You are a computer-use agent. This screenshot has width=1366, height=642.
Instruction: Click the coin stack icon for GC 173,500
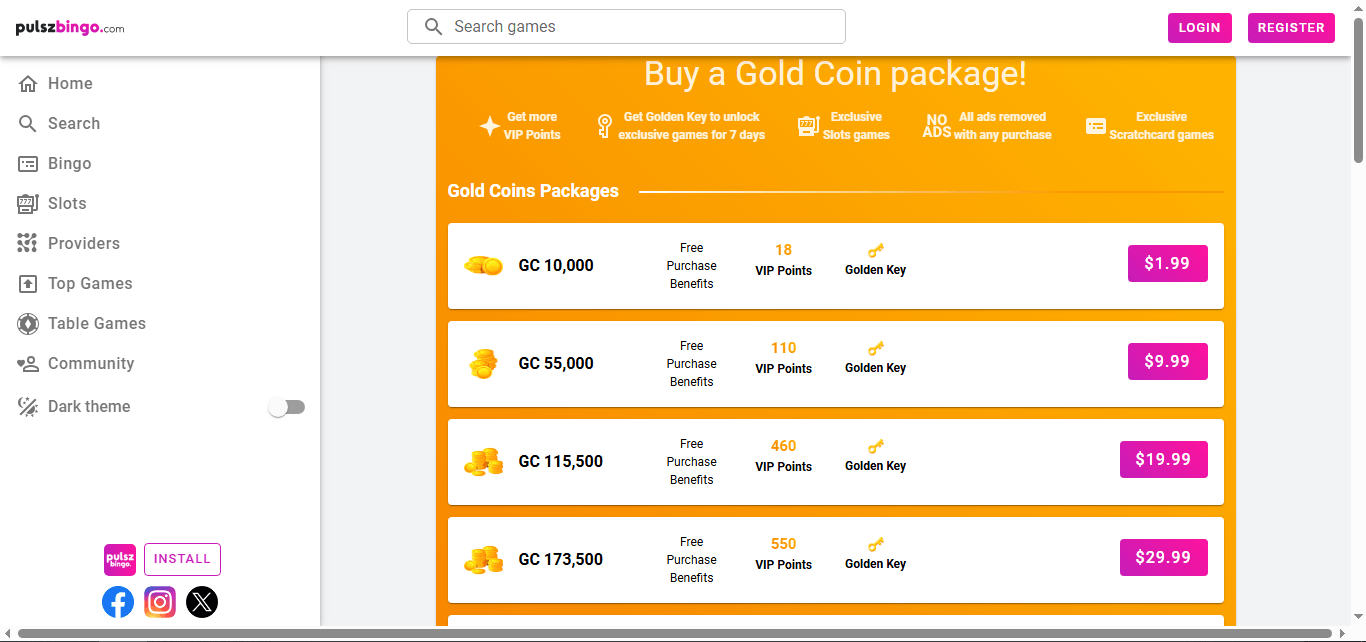tap(484, 560)
